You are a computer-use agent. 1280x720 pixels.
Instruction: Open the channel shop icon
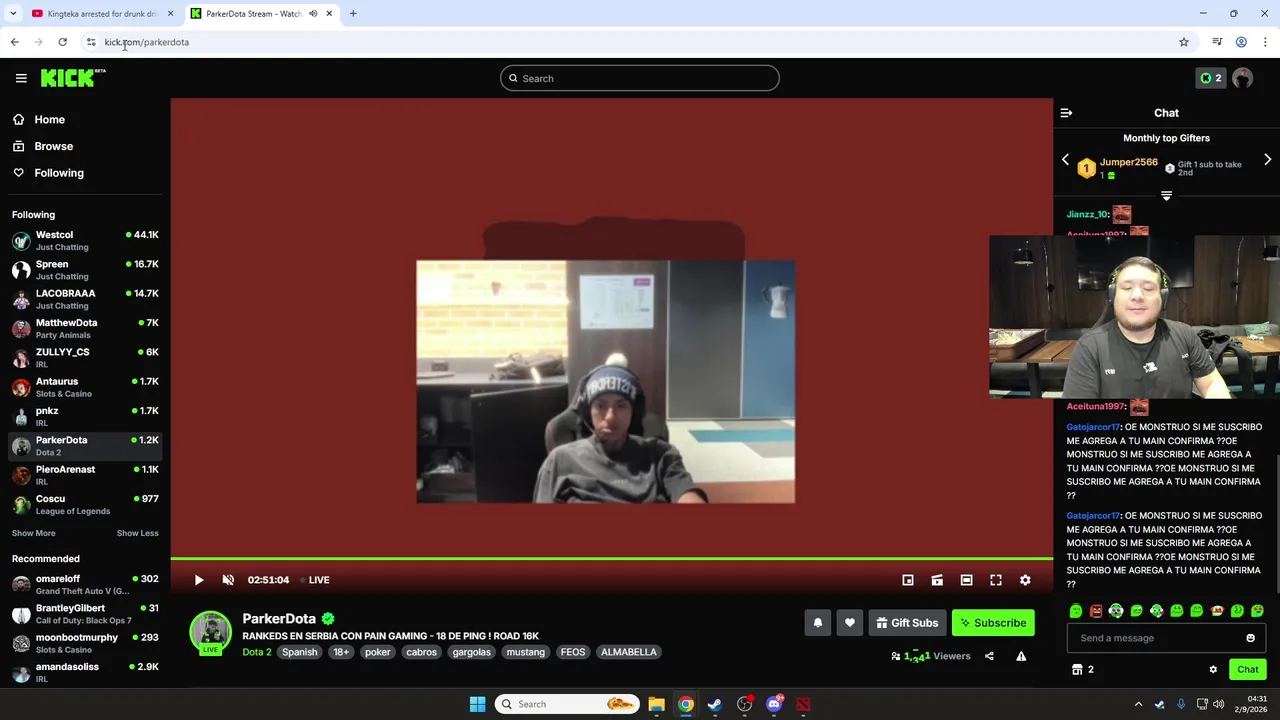click(x=1077, y=669)
